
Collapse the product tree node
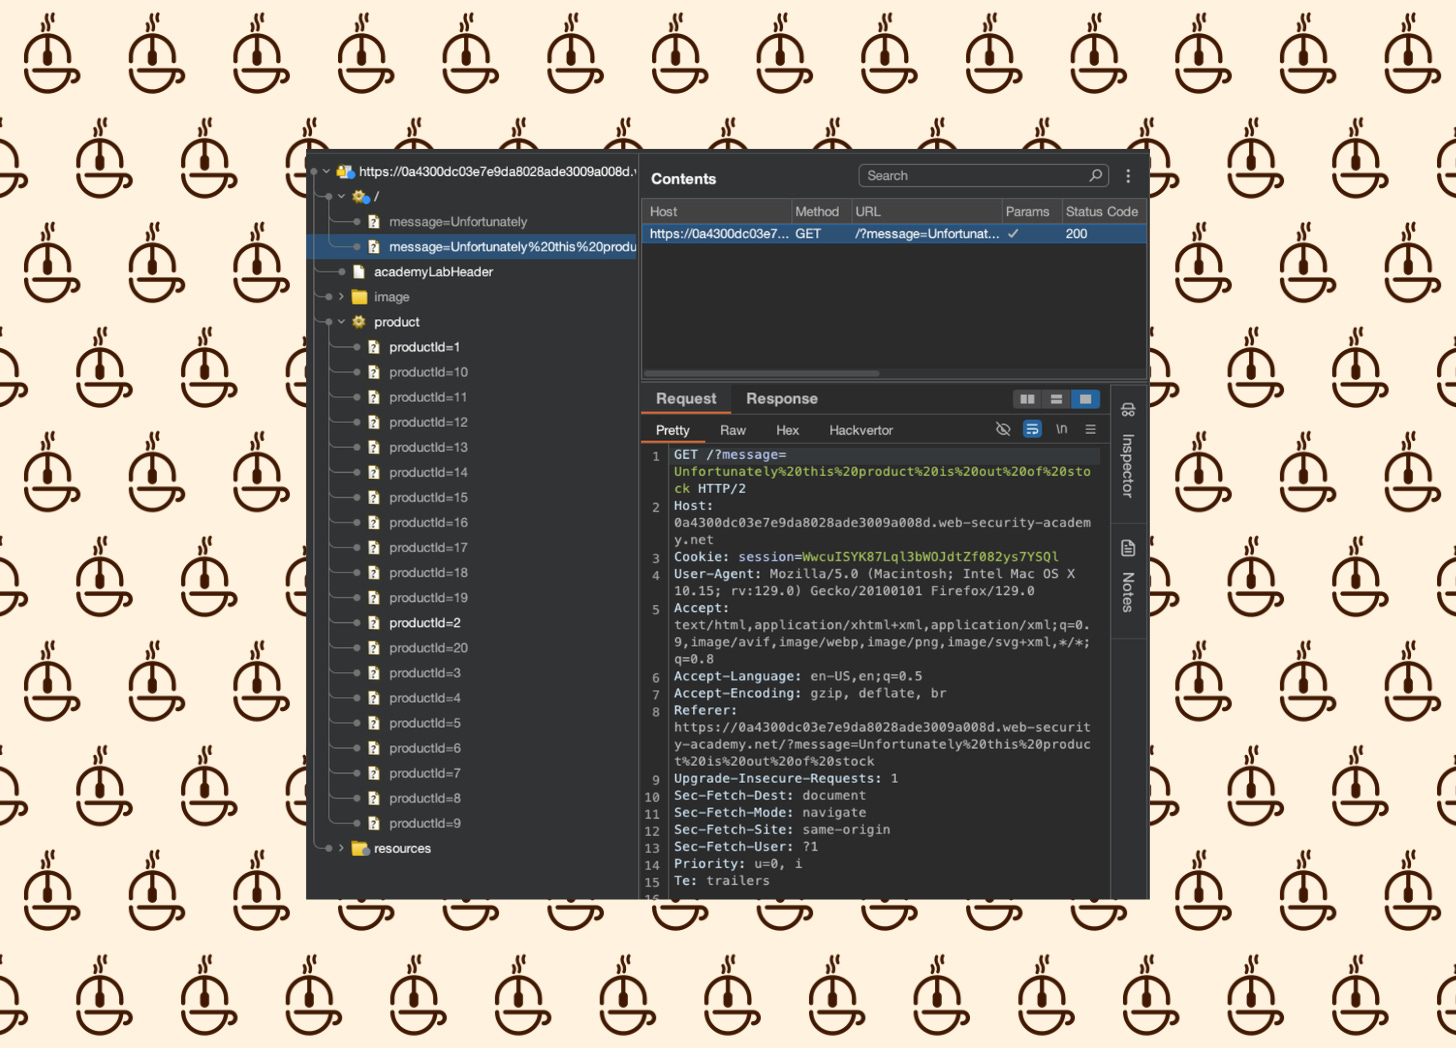pyautogui.click(x=341, y=322)
